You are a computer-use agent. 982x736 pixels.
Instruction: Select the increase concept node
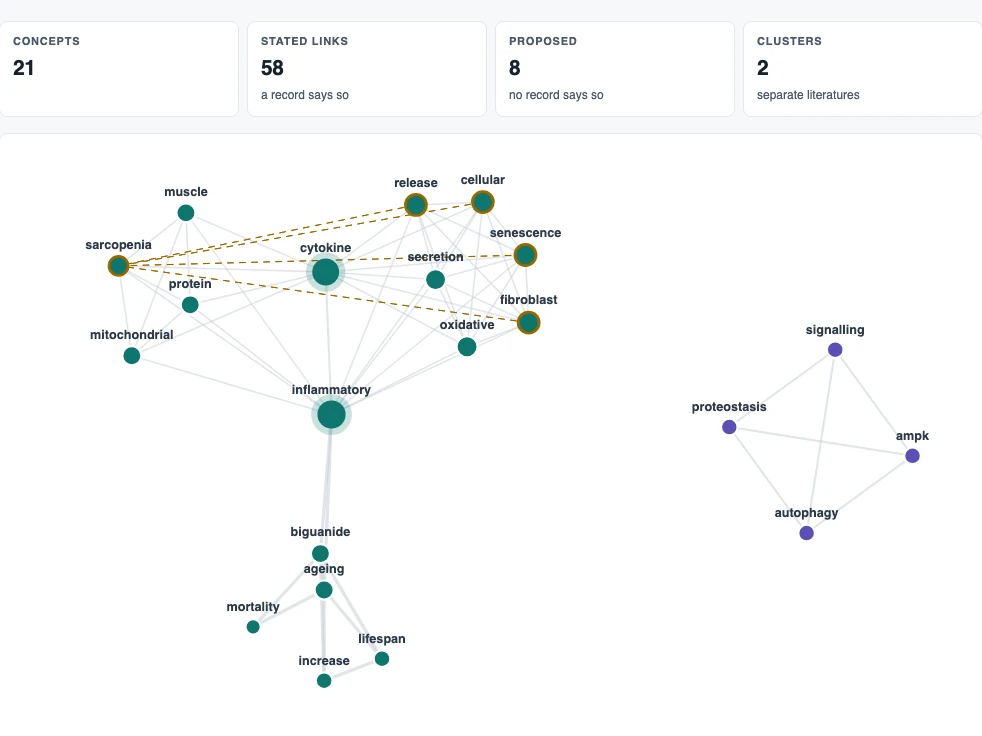(324, 681)
